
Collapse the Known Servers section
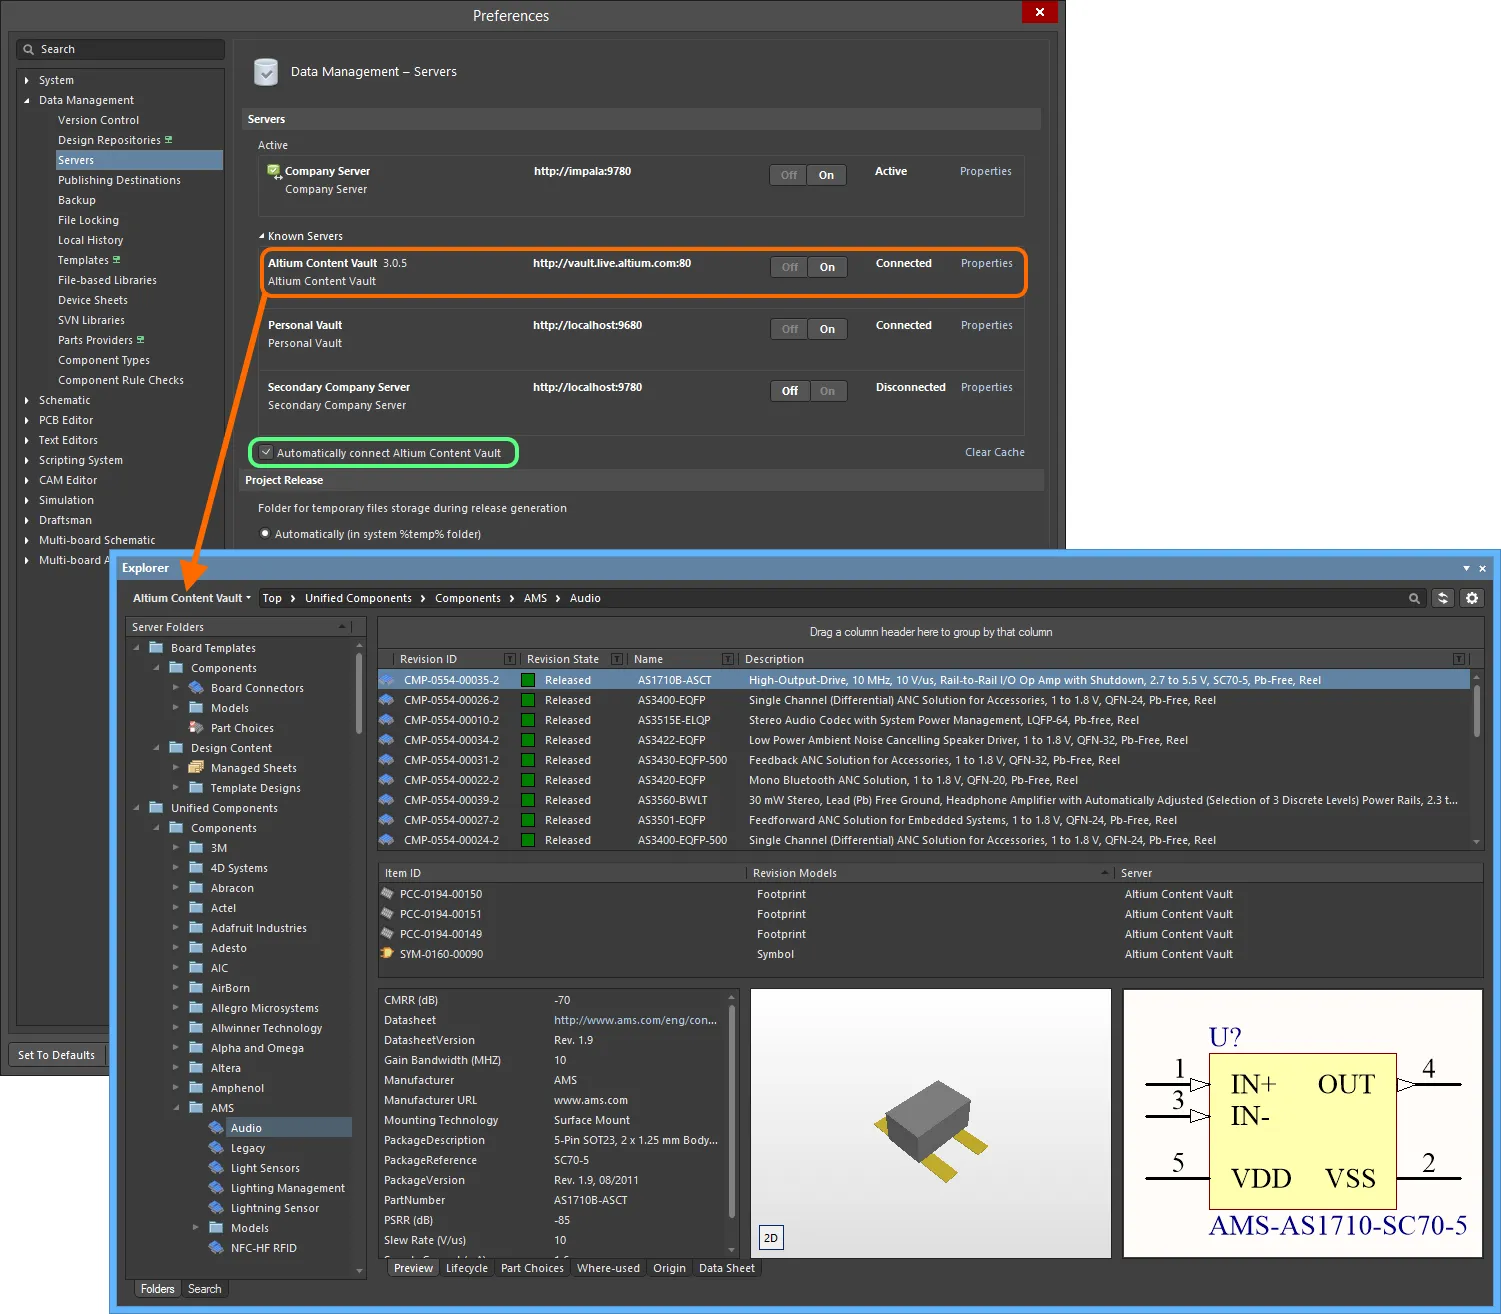pos(262,236)
